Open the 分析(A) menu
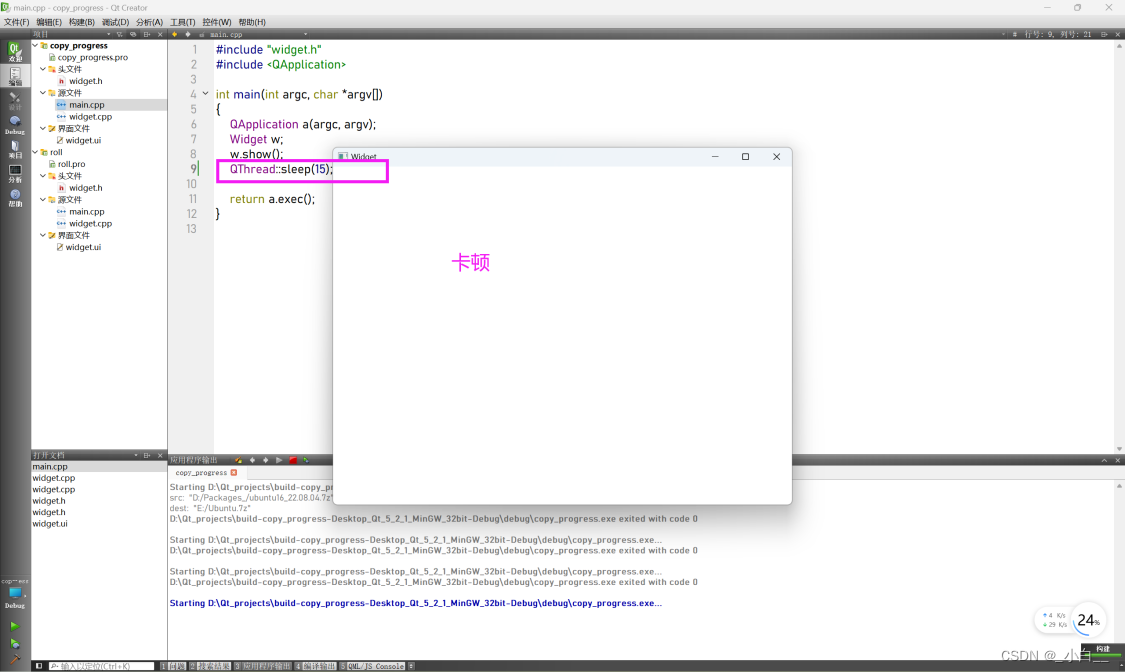 pos(149,22)
